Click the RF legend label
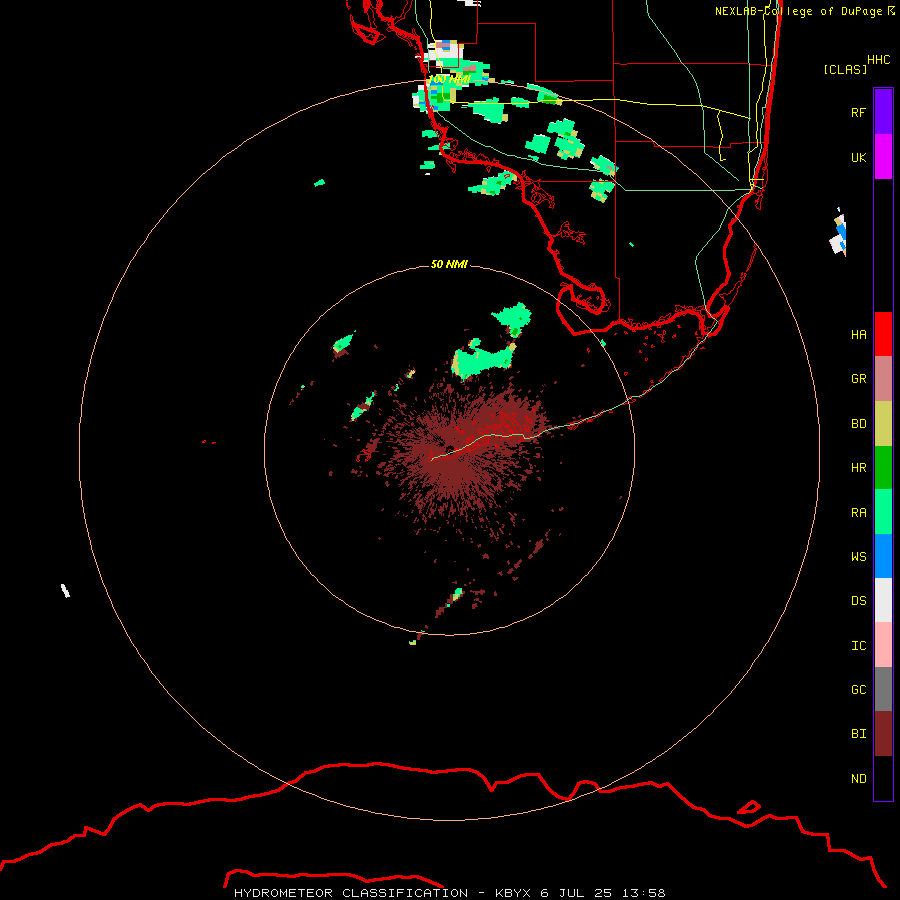 tap(859, 112)
